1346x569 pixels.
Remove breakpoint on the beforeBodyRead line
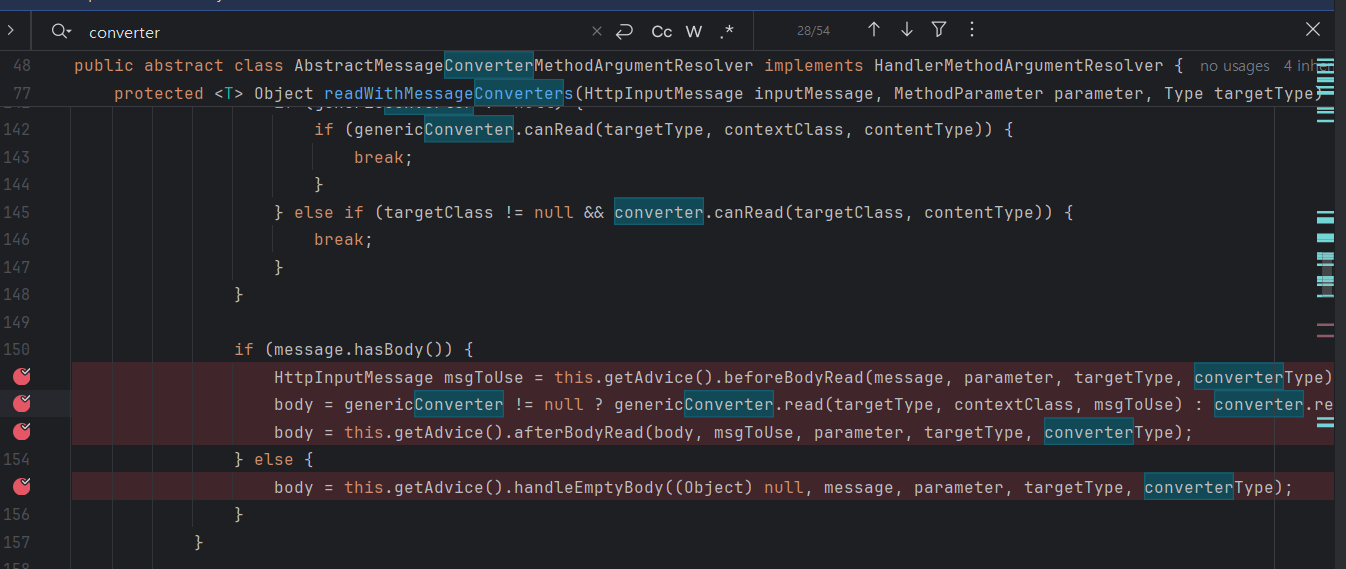click(x=22, y=377)
